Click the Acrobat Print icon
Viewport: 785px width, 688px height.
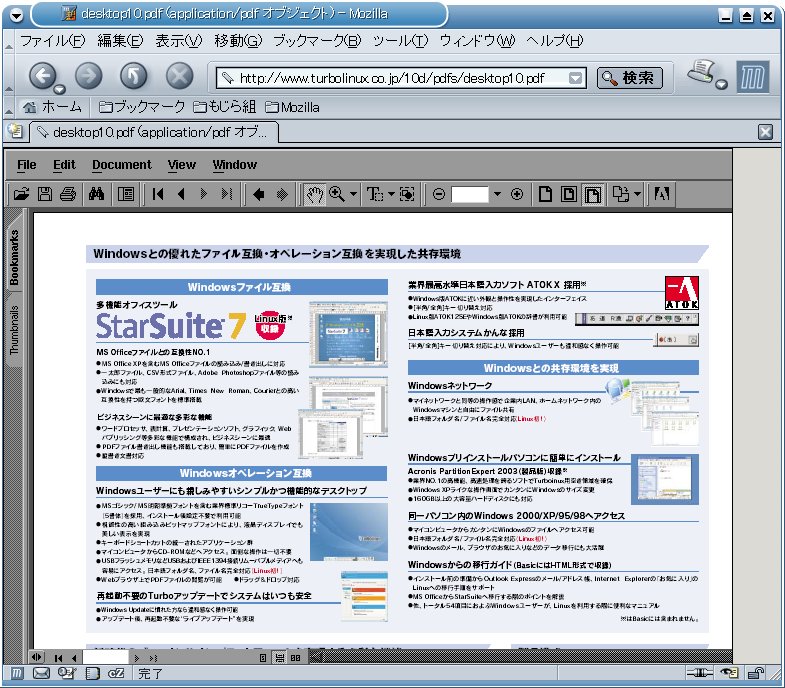pos(68,194)
